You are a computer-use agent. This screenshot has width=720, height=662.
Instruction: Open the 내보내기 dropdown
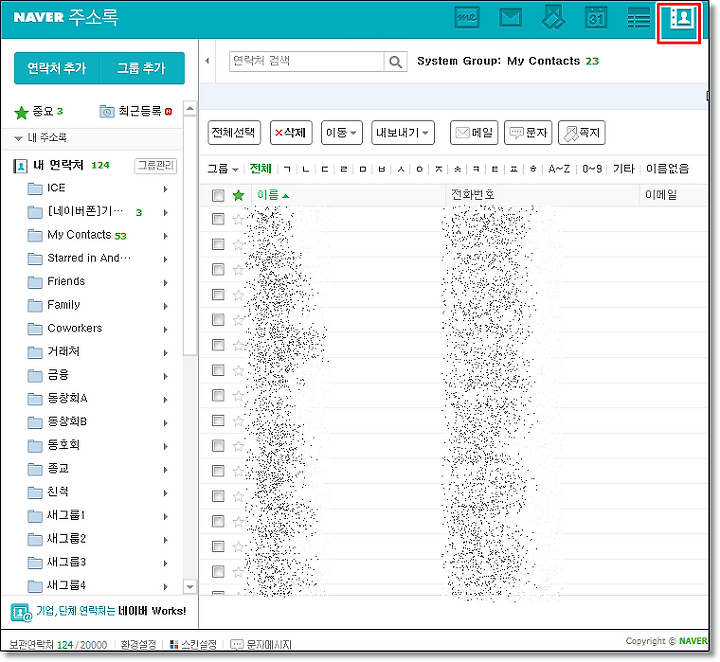(x=403, y=133)
